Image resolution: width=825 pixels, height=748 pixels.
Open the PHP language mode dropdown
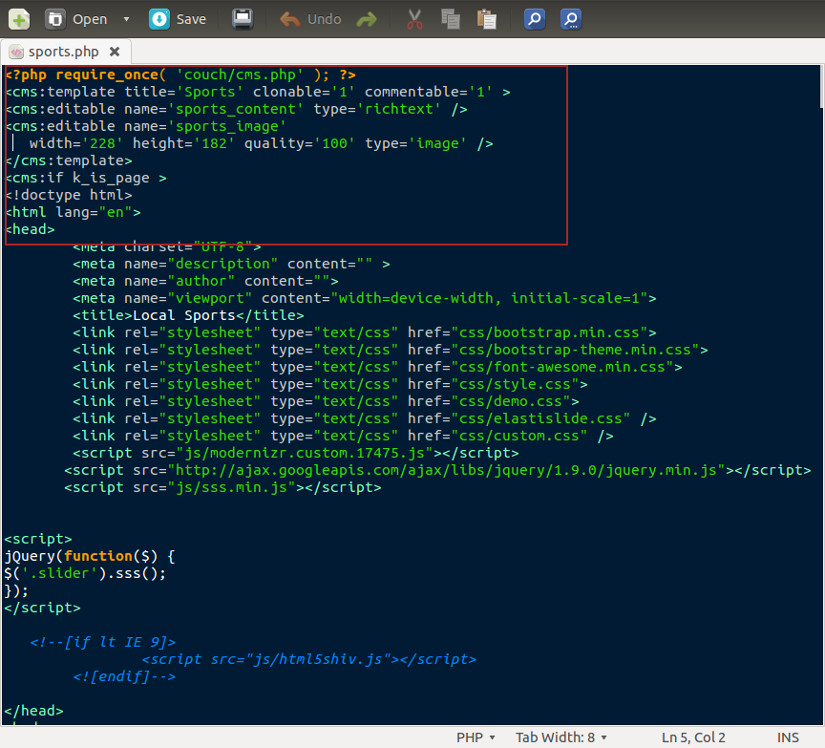[476, 737]
